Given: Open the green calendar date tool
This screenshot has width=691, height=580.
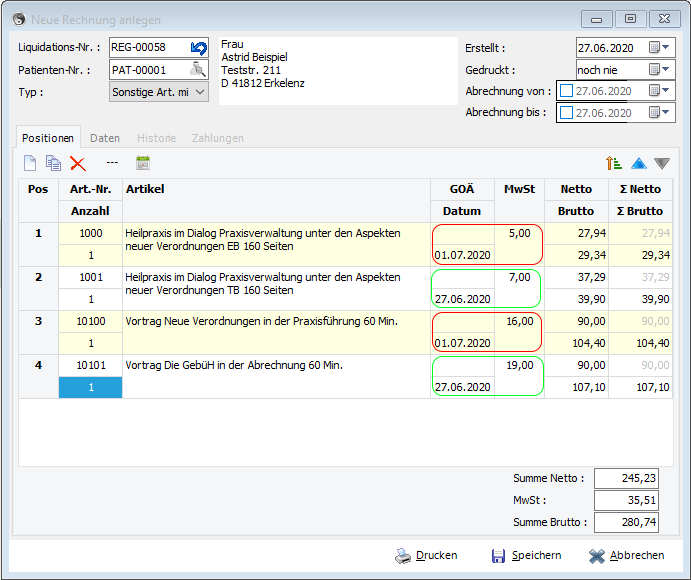Looking at the screenshot, I should tap(143, 163).
